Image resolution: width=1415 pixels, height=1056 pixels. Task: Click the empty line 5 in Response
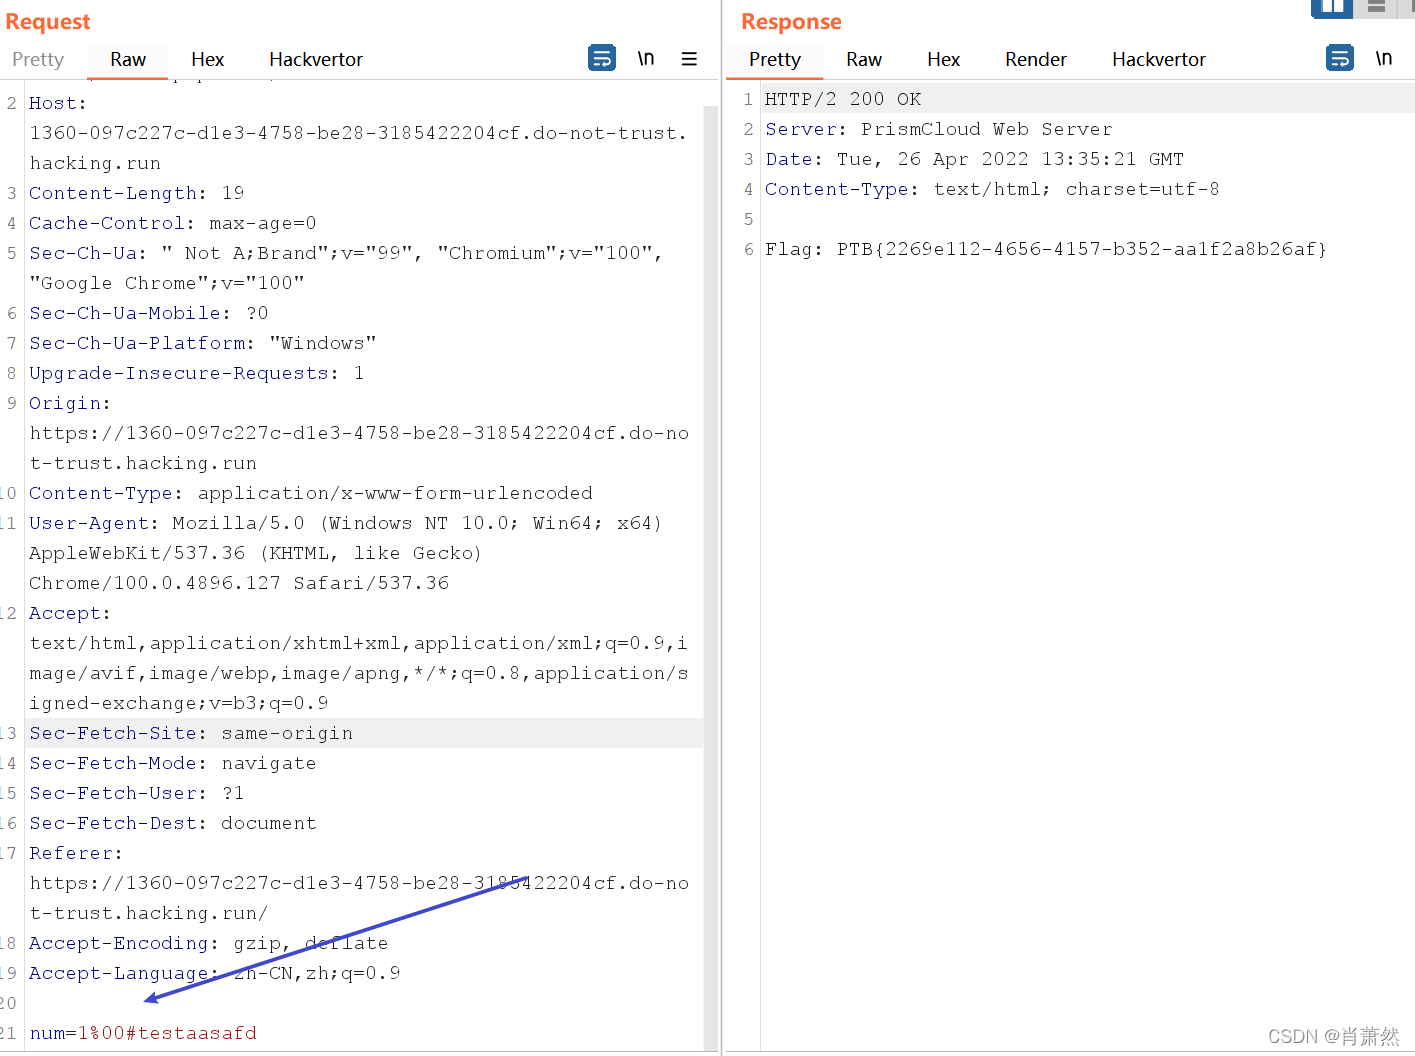click(1088, 219)
